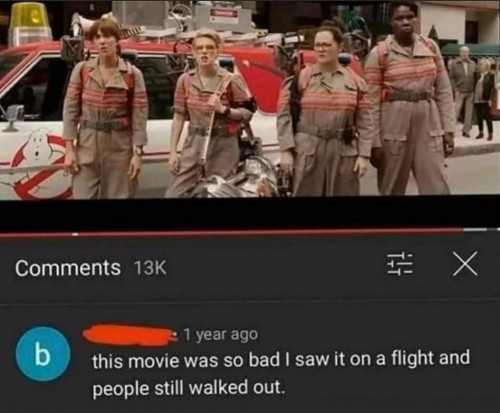Click the yellow siren light on the car roof
Image resolution: width=500 pixels, height=413 pixels.
[x=30, y=23]
